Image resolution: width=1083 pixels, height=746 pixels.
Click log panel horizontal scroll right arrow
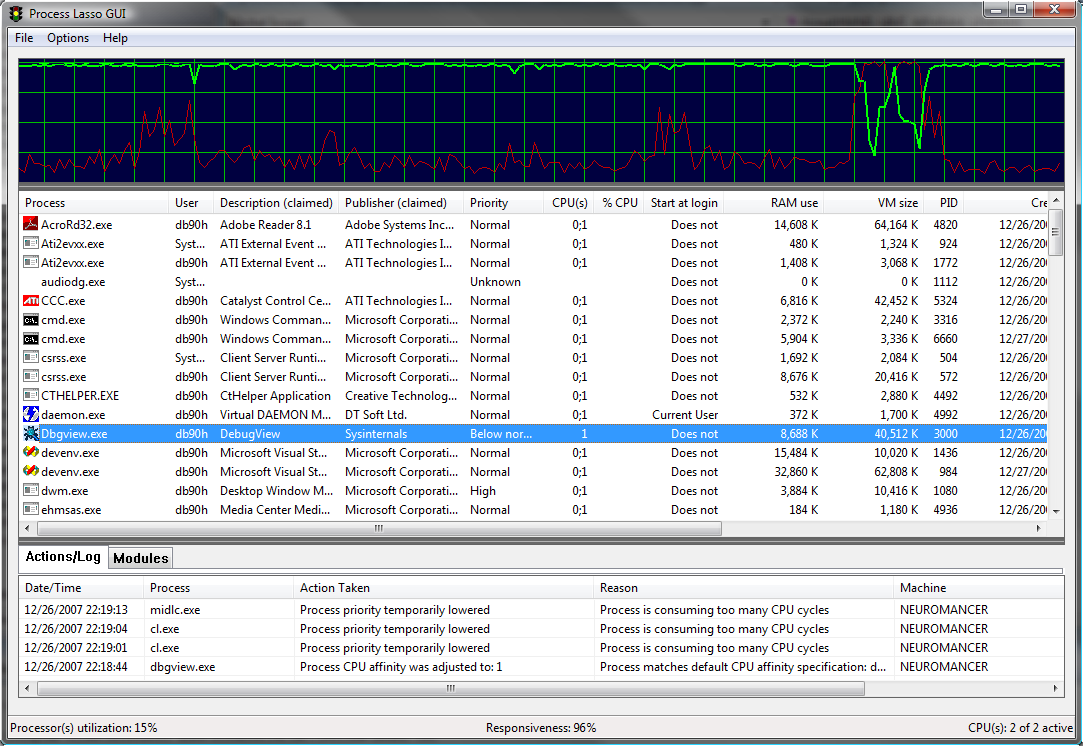click(1055, 689)
